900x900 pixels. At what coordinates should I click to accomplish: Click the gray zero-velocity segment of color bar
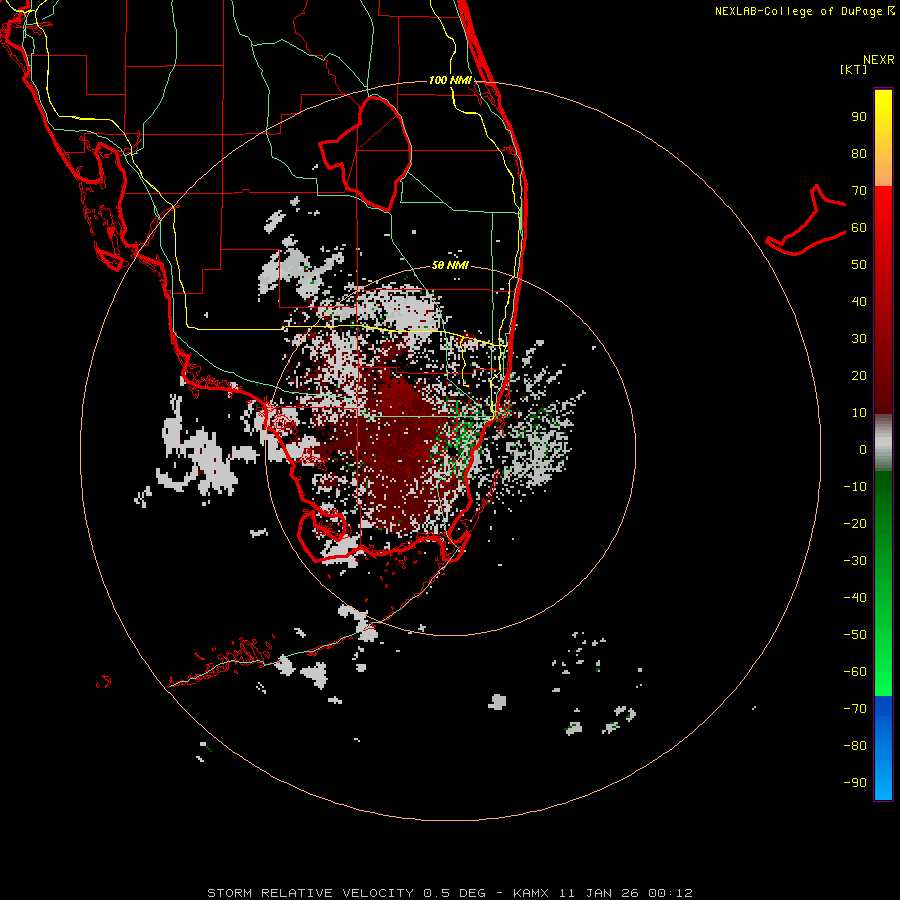(883, 443)
